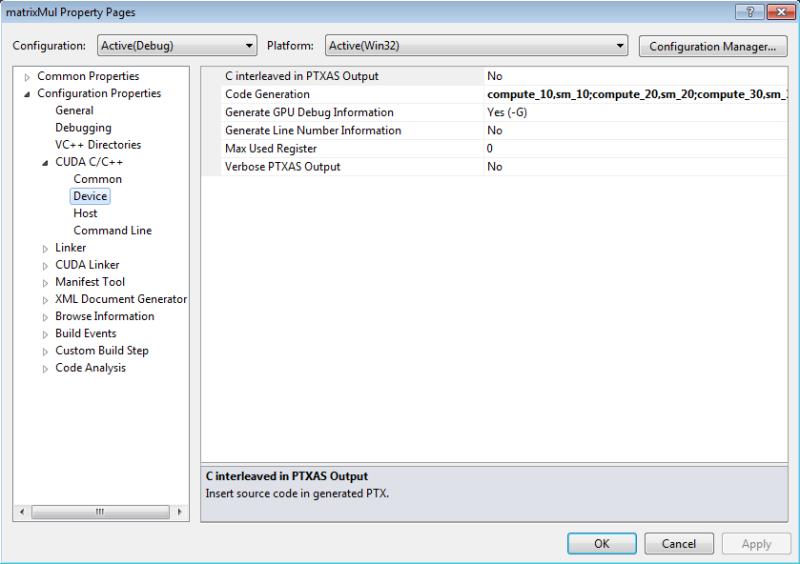Expand the XML Document Generator node
The height and width of the screenshot is (564, 800).
(45, 300)
